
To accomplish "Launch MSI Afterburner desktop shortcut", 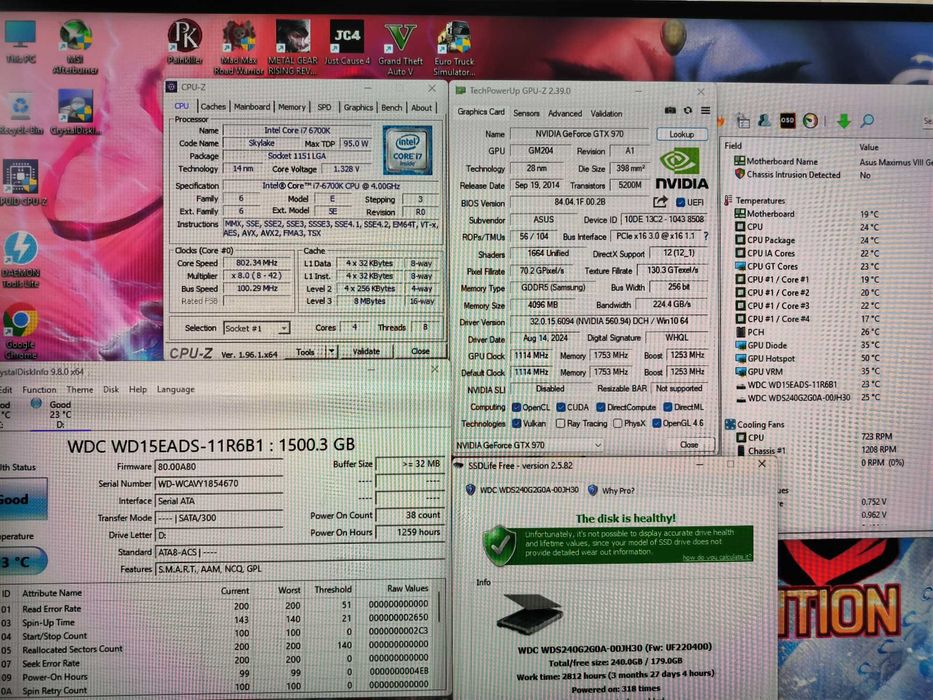I will [76, 46].
